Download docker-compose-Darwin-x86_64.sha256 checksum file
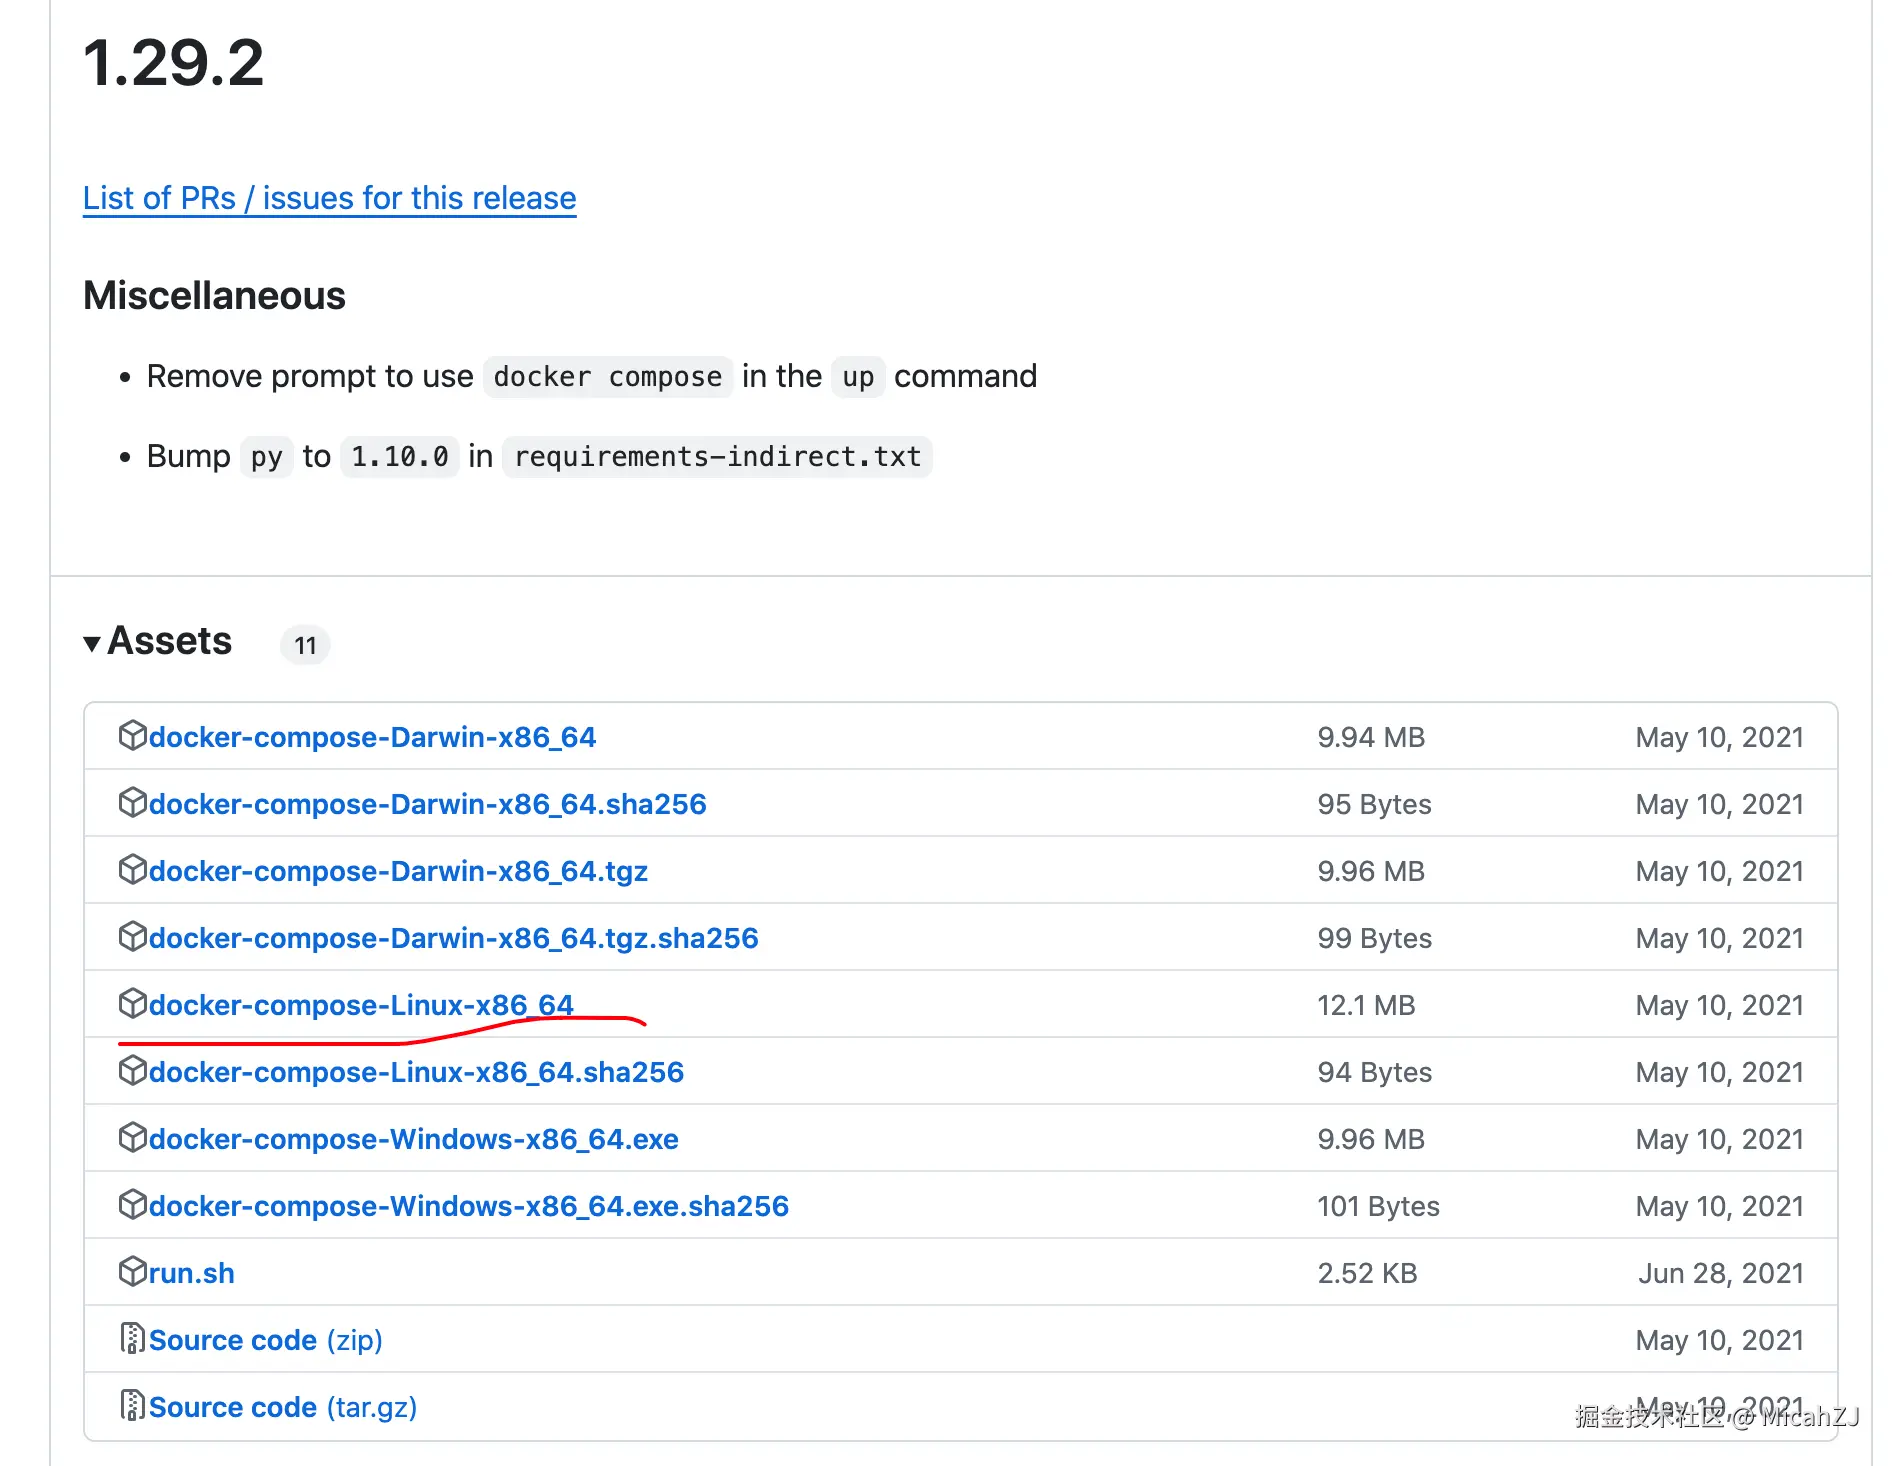 tap(427, 805)
